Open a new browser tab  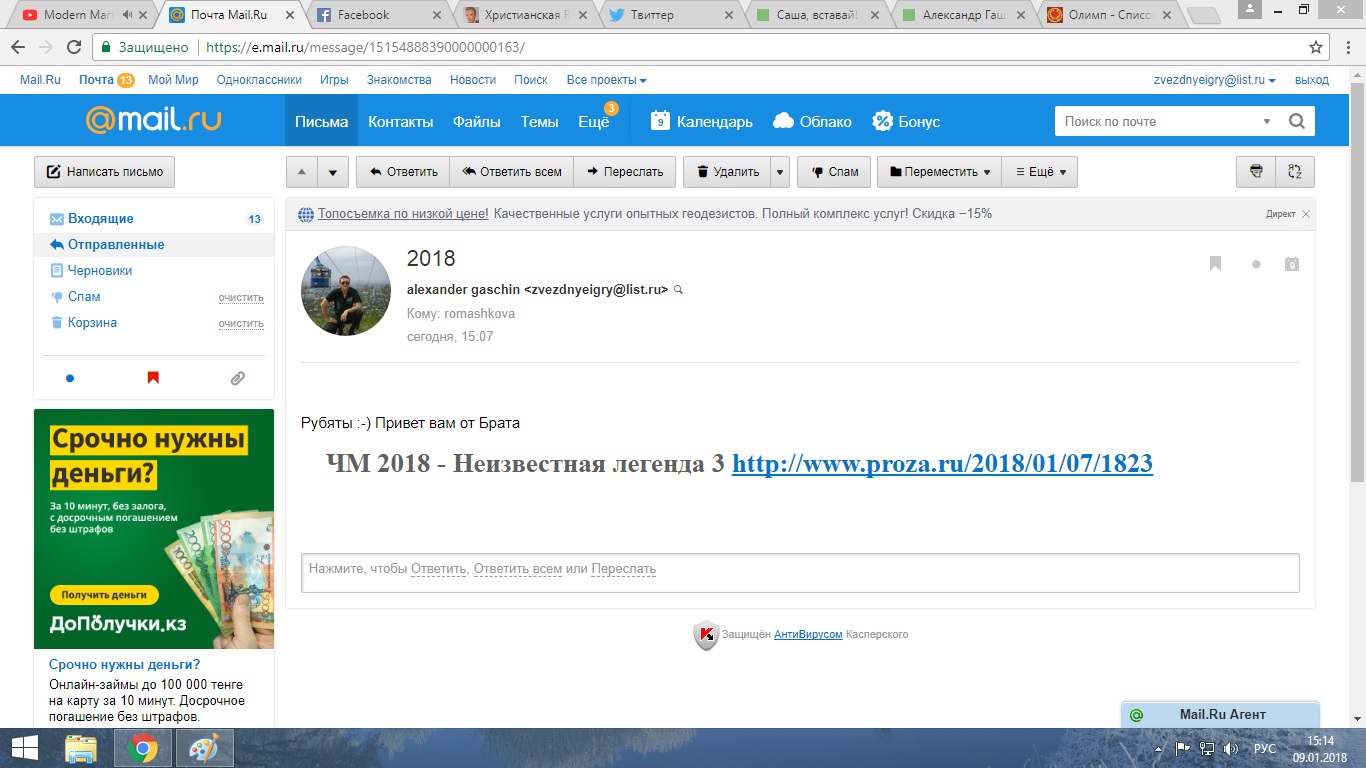click(x=1203, y=15)
